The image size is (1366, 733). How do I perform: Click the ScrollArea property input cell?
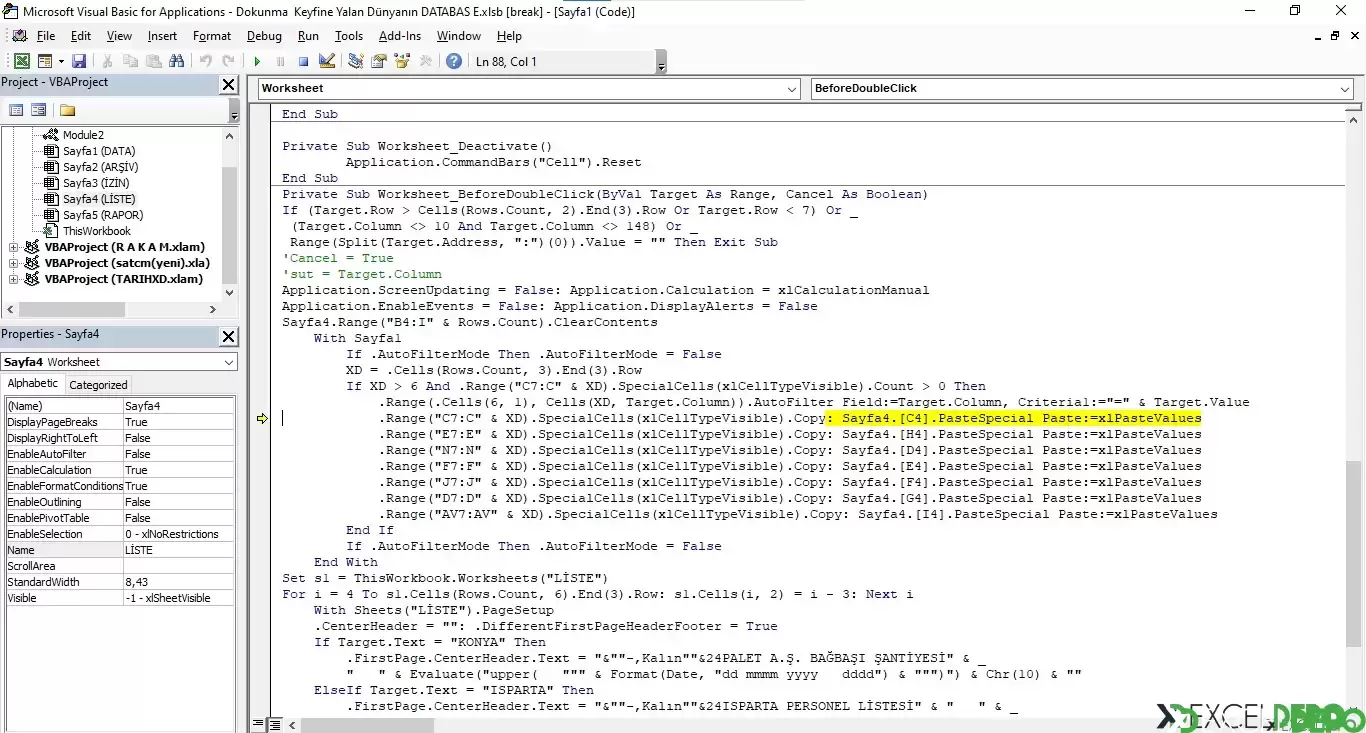(179, 566)
